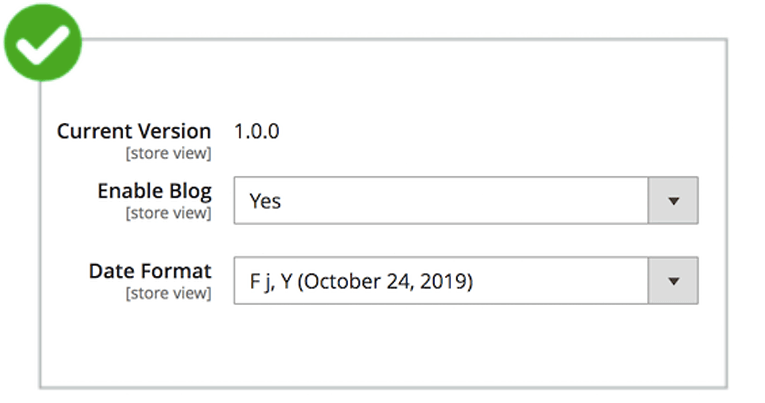Click the Date Format field label
This screenshot has height=403, width=765.
click(150, 270)
